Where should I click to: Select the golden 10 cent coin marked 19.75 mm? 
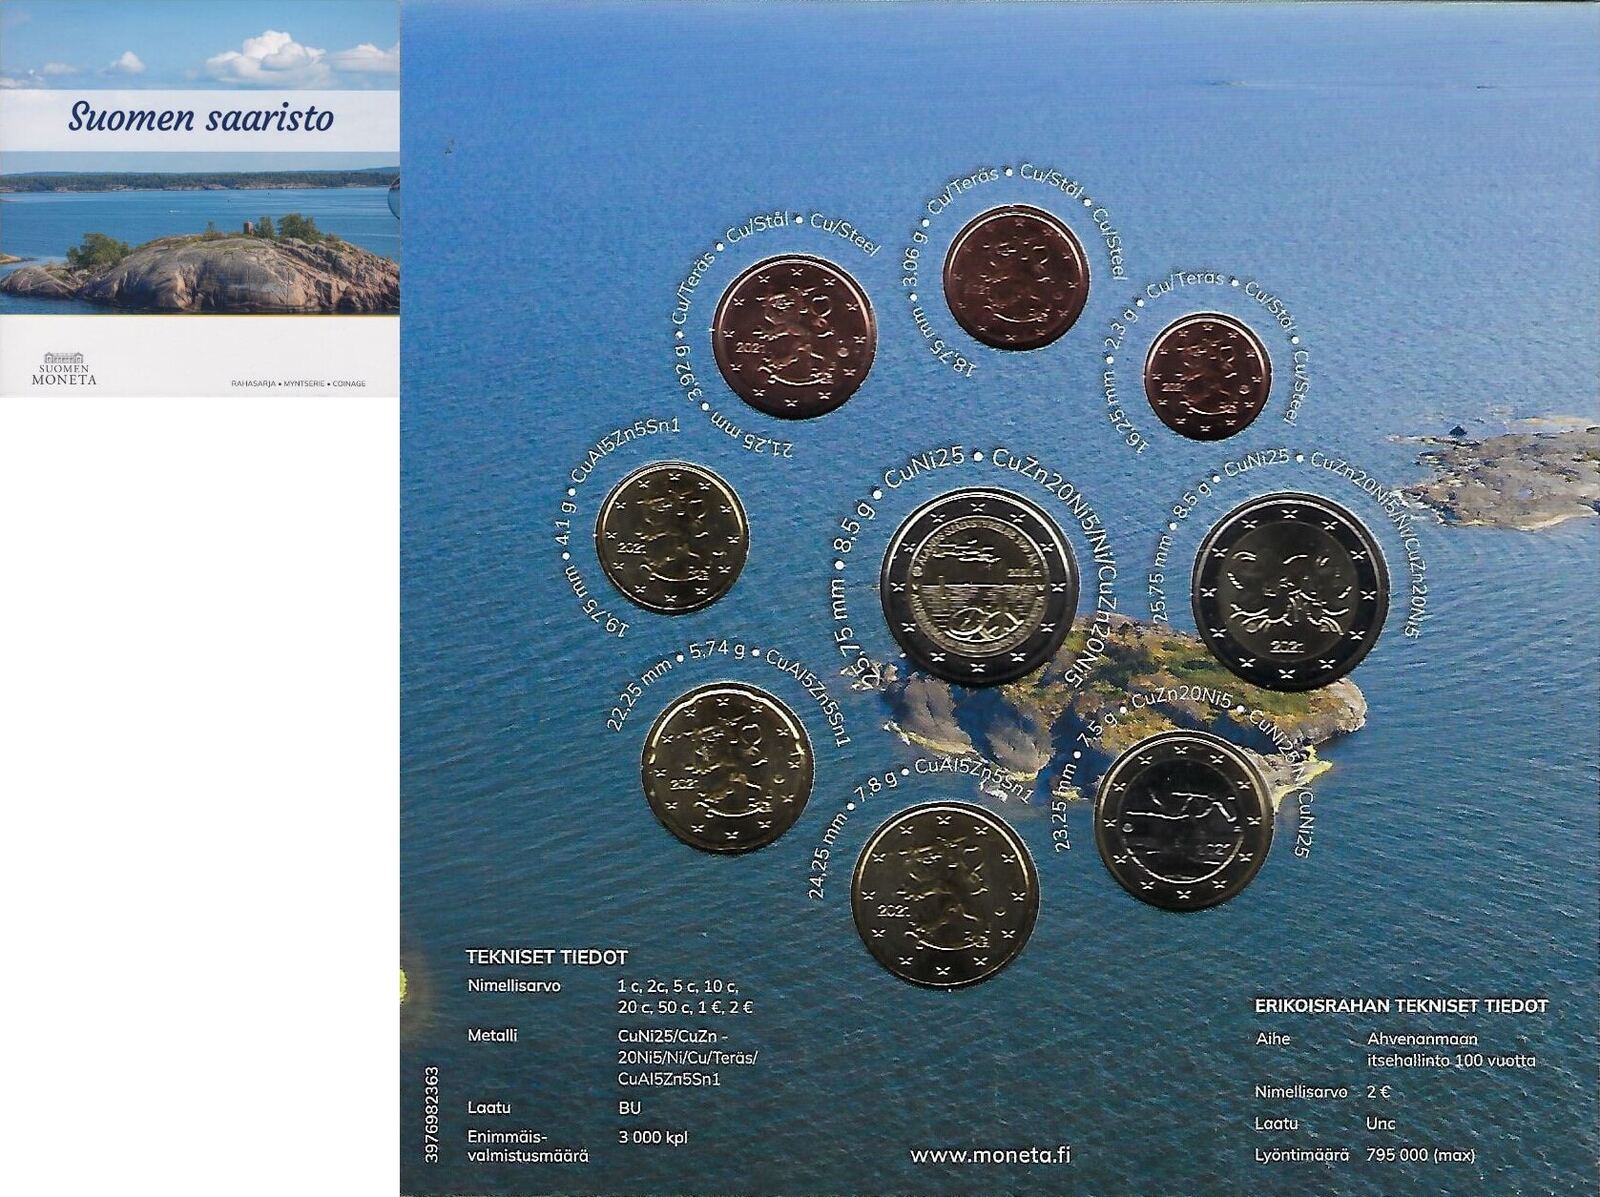(x=672, y=537)
